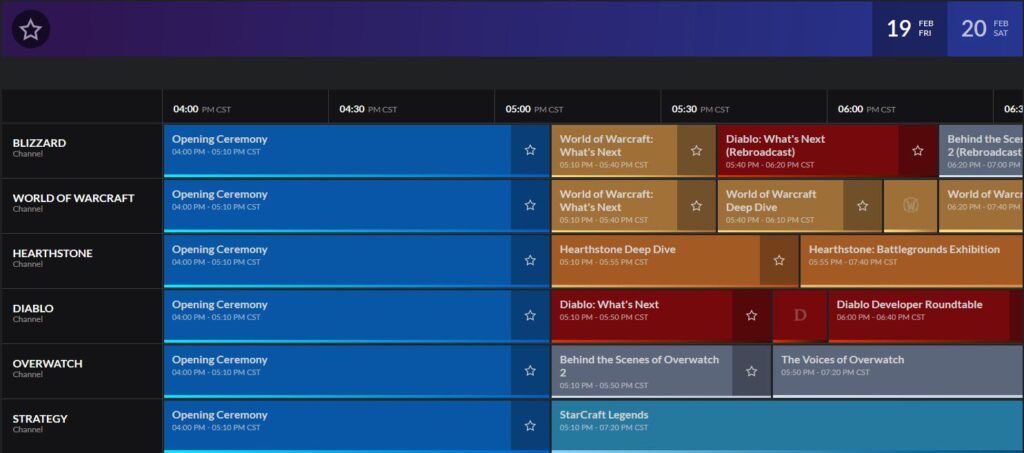Select the Strategy channel label
1024x453 pixels.
coord(82,426)
